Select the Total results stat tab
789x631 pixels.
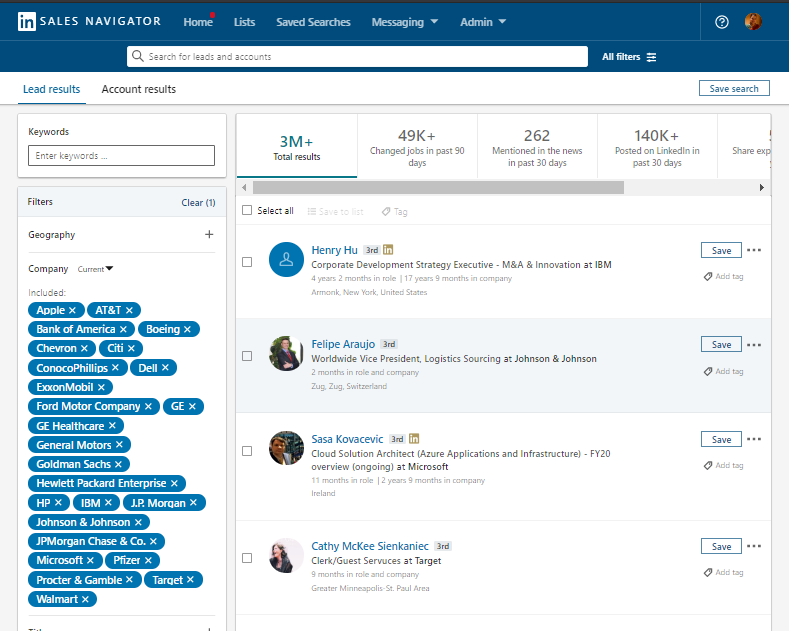coord(297,146)
